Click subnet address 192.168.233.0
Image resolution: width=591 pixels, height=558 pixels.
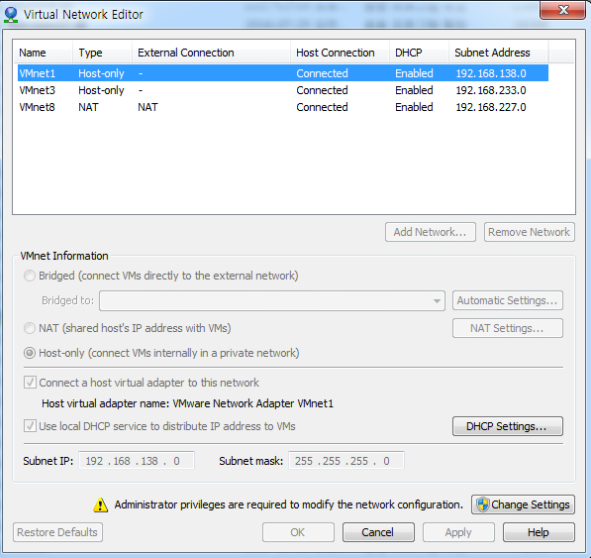coord(491,90)
